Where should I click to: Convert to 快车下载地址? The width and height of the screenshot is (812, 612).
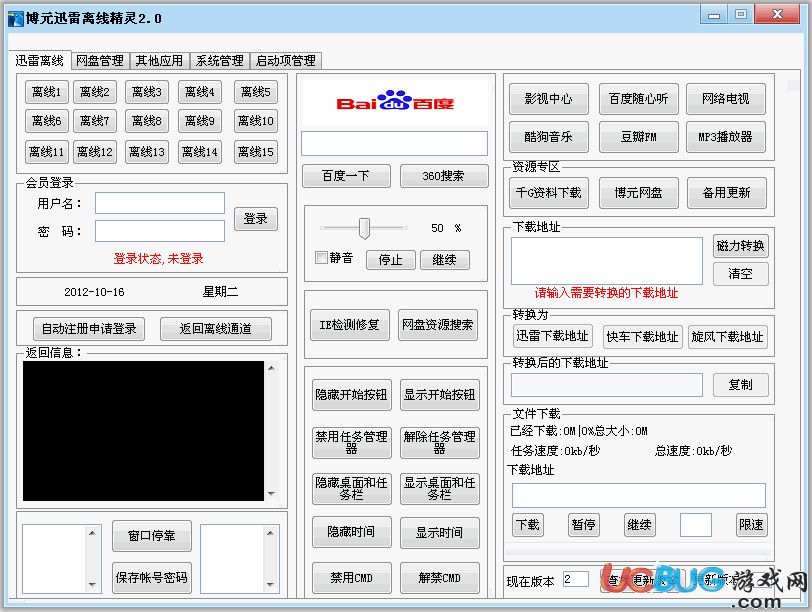642,337
